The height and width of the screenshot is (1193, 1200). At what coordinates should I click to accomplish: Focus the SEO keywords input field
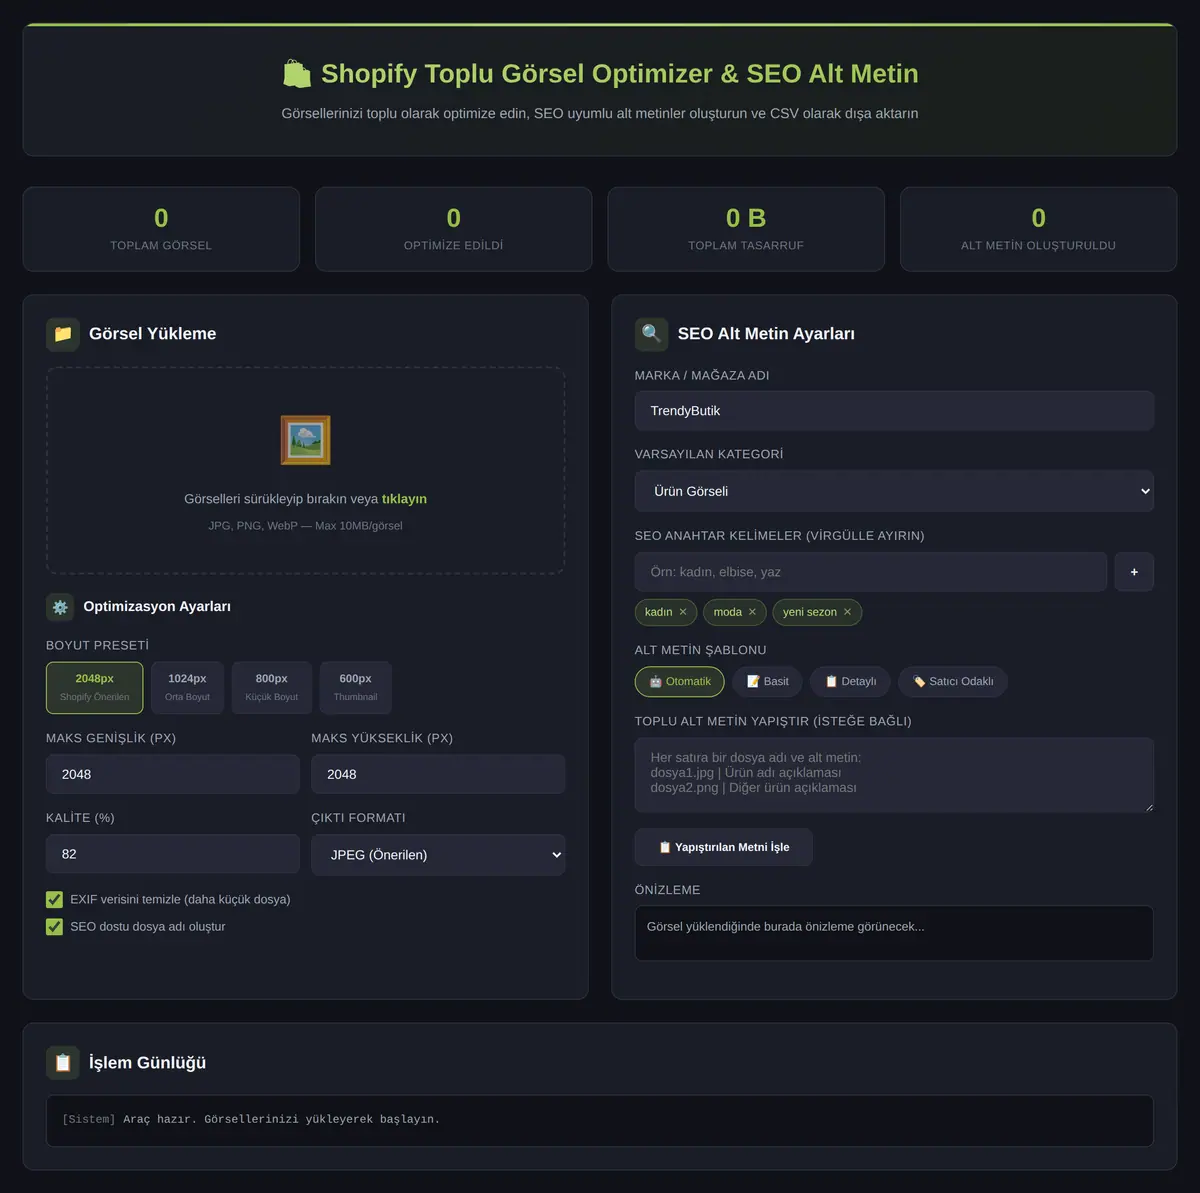(871, 572)
